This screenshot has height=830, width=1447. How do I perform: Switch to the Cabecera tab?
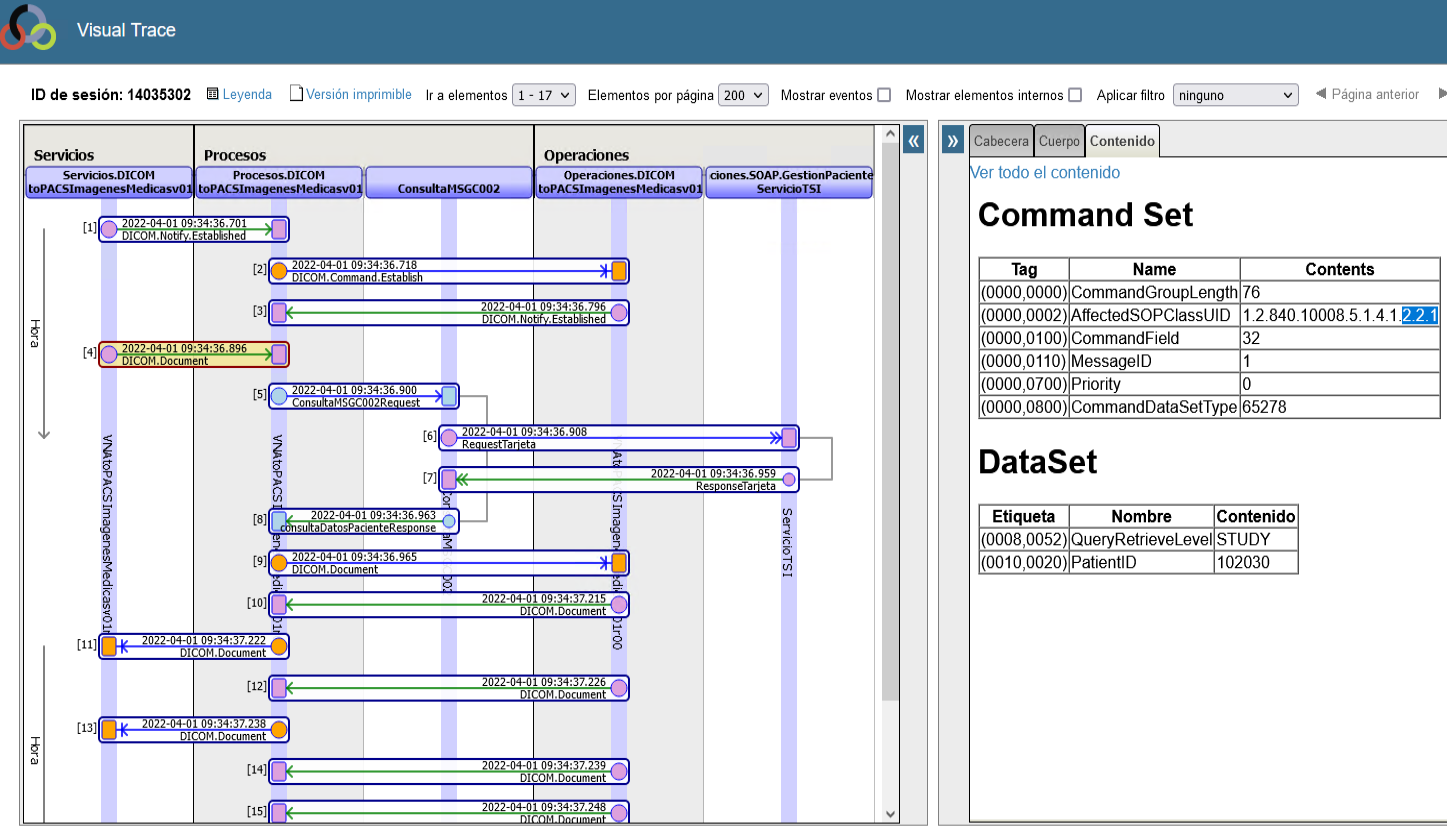(x=1001, y=141)
